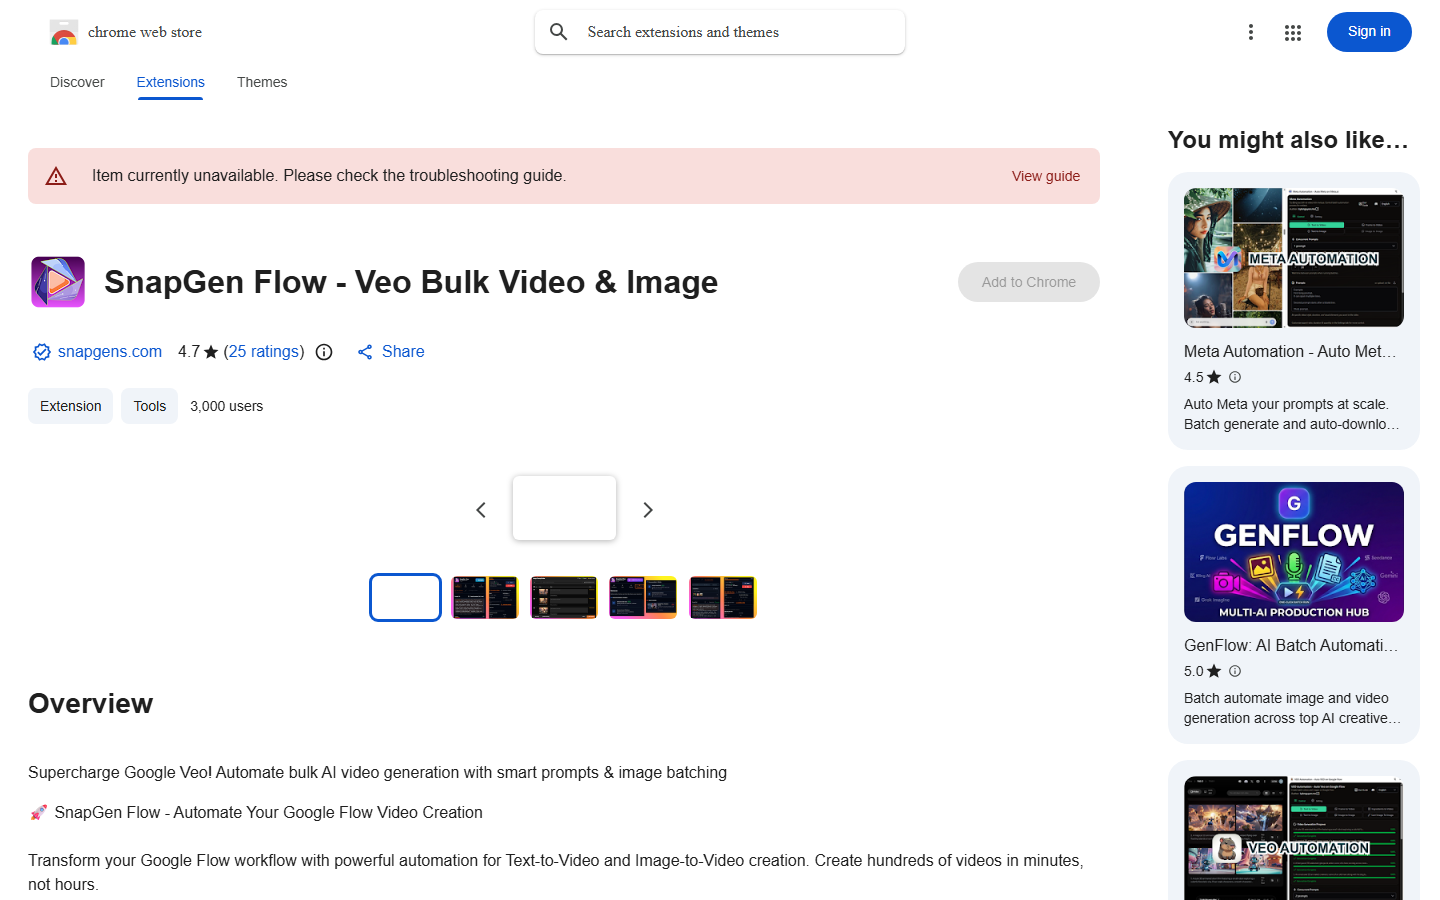Click the Overview heading
The image size is (1440, 900).
[91, 703]
